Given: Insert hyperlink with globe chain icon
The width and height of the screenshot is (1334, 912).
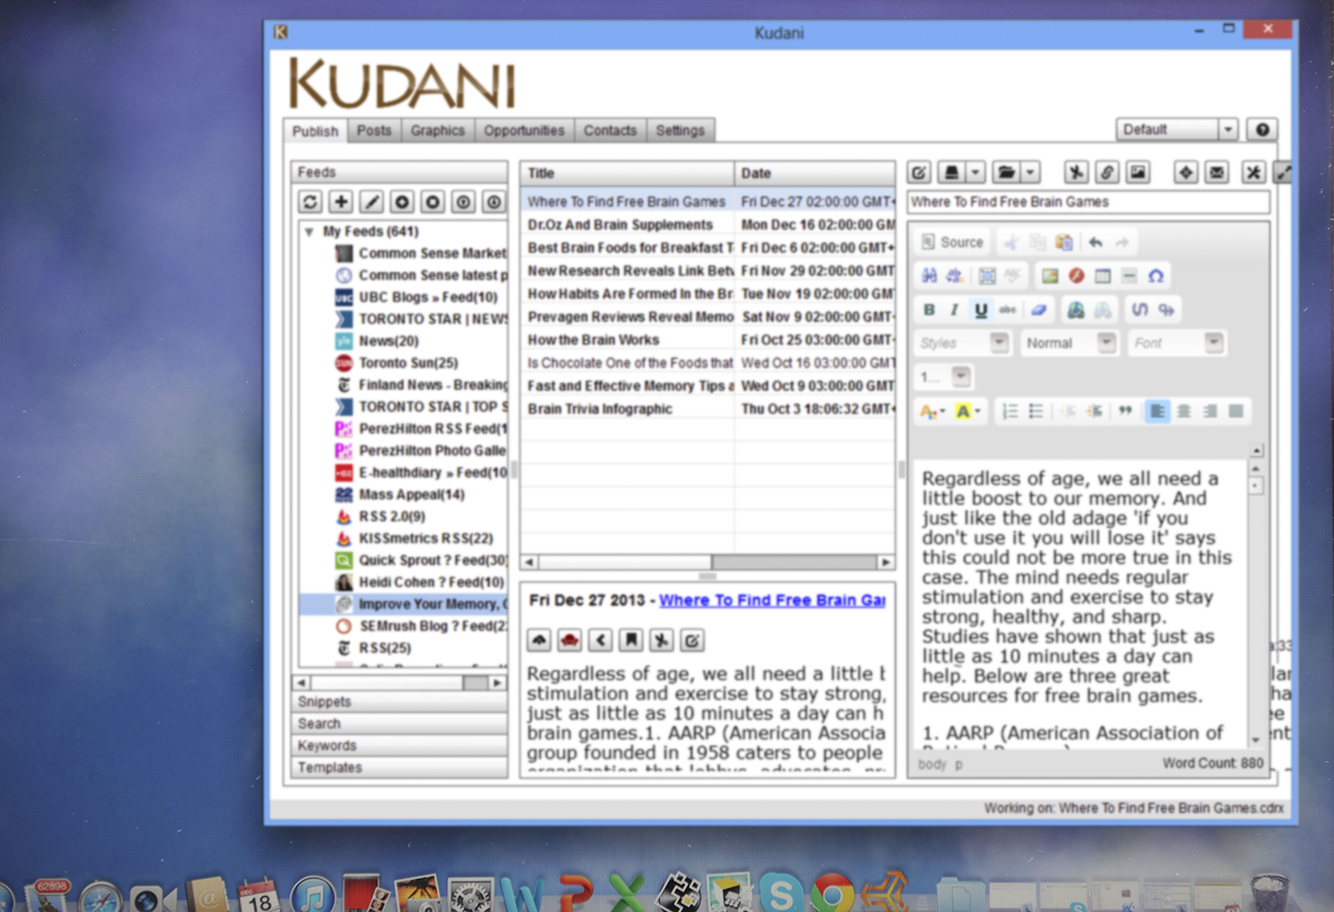Looking at the screenshot, I should [1076, 310].
